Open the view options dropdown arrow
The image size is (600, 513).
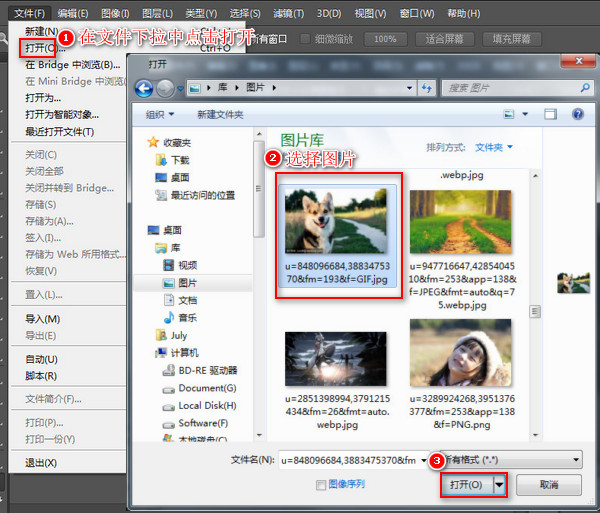pyautogui.click(x=525, y=114)
